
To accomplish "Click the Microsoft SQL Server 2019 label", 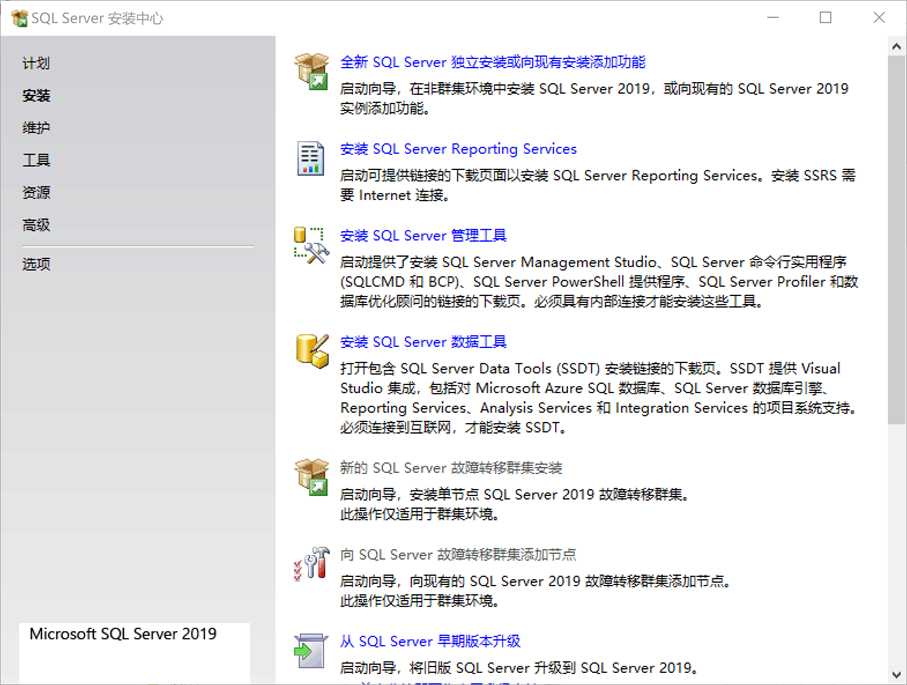I will [x=123, y=634].
